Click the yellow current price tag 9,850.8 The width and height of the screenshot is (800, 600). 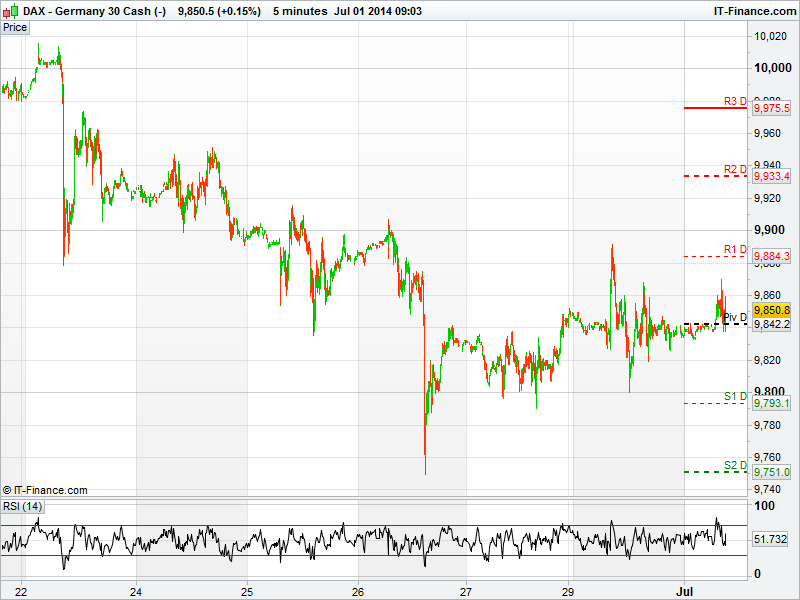(772, 310)
